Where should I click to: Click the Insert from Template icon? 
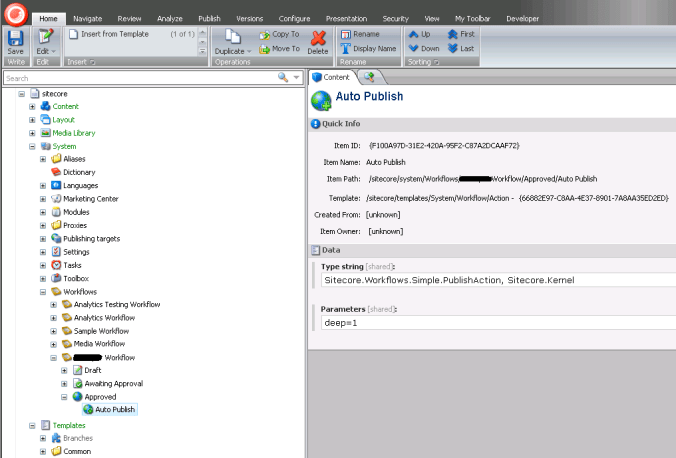[74, 34]
